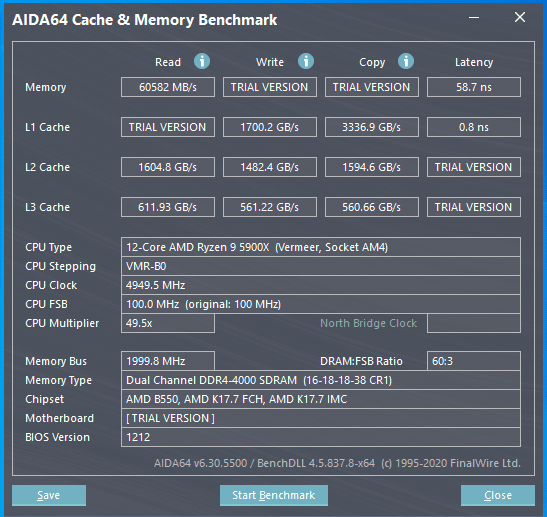This screenshot has height=517, width=547.
Task: Click the Memory row label
Action: 46,87
